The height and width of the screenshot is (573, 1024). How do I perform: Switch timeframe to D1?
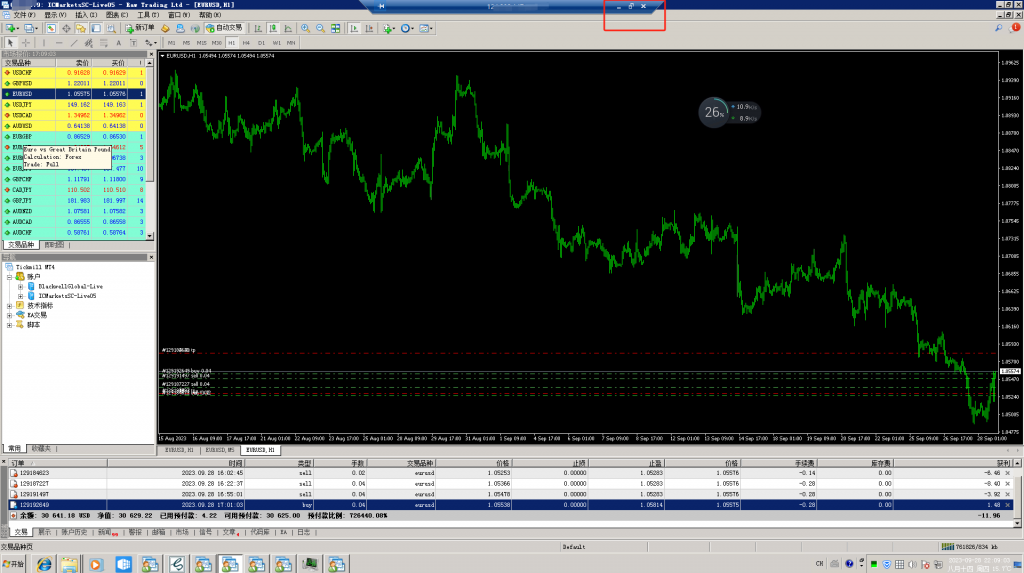261,42
